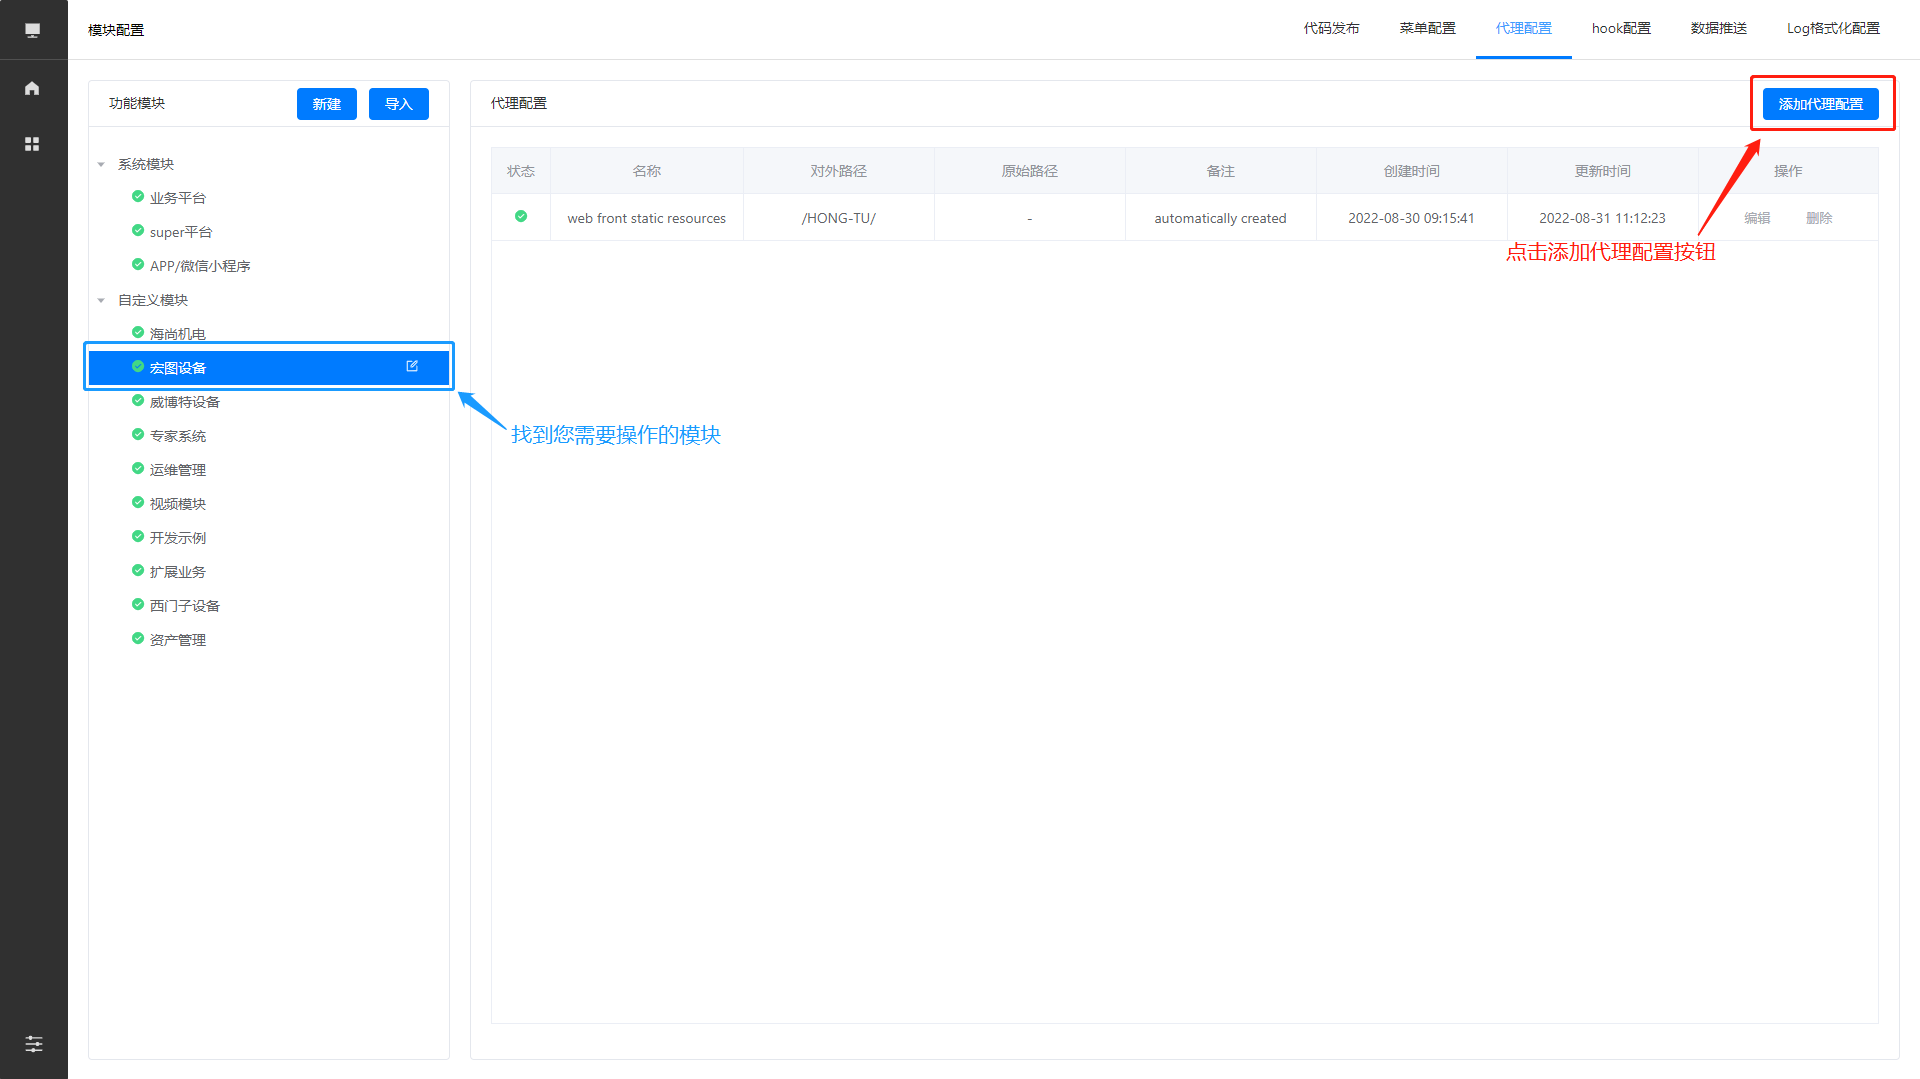Click the edit icon on 宏图设备 row
The height and width of the screenshot is (1079, 1920).
[x=412, y=367]
